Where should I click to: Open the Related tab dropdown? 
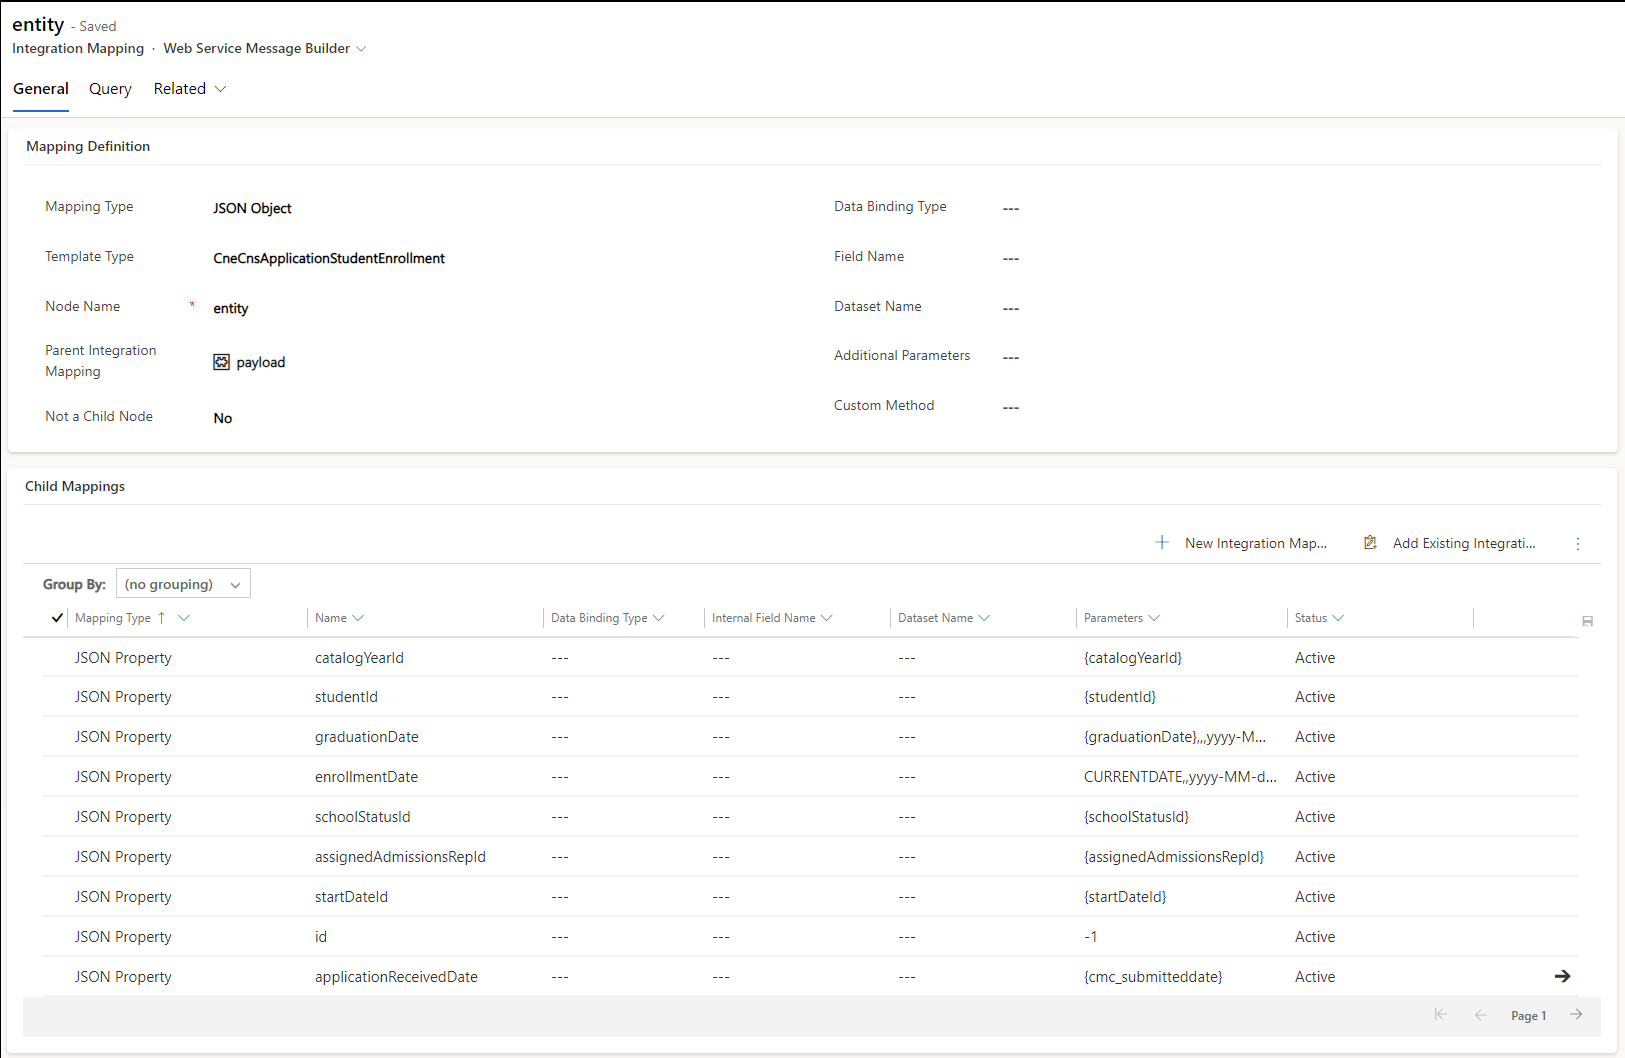[218, 89]
